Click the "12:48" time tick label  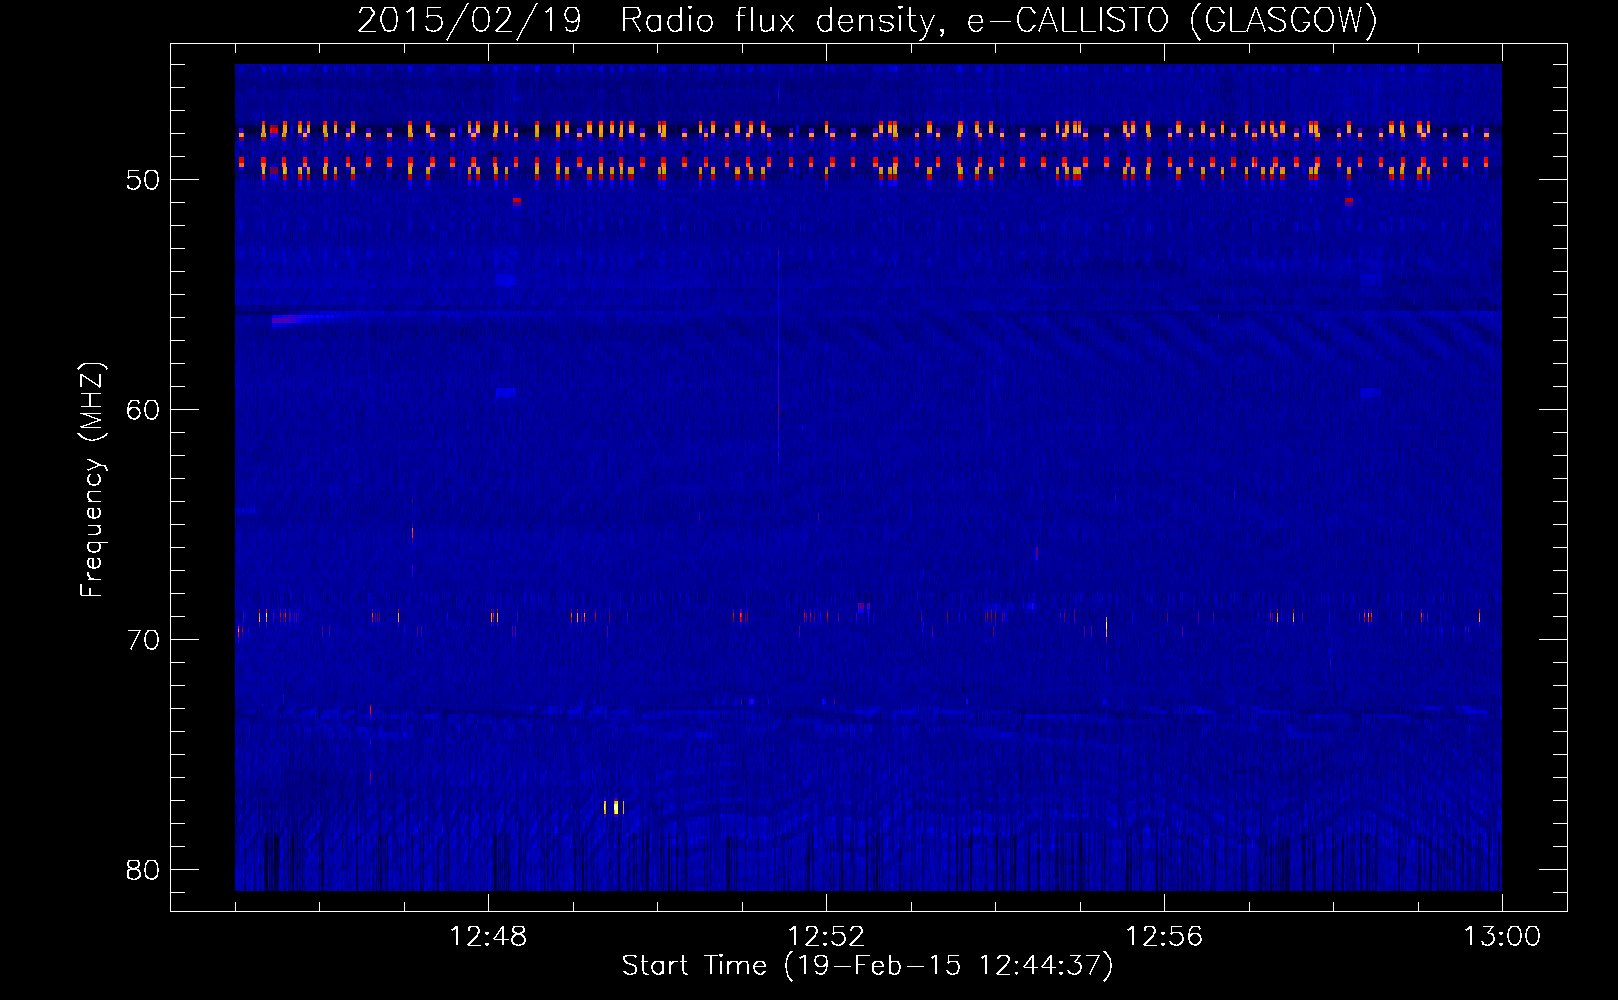click(488, 937)
